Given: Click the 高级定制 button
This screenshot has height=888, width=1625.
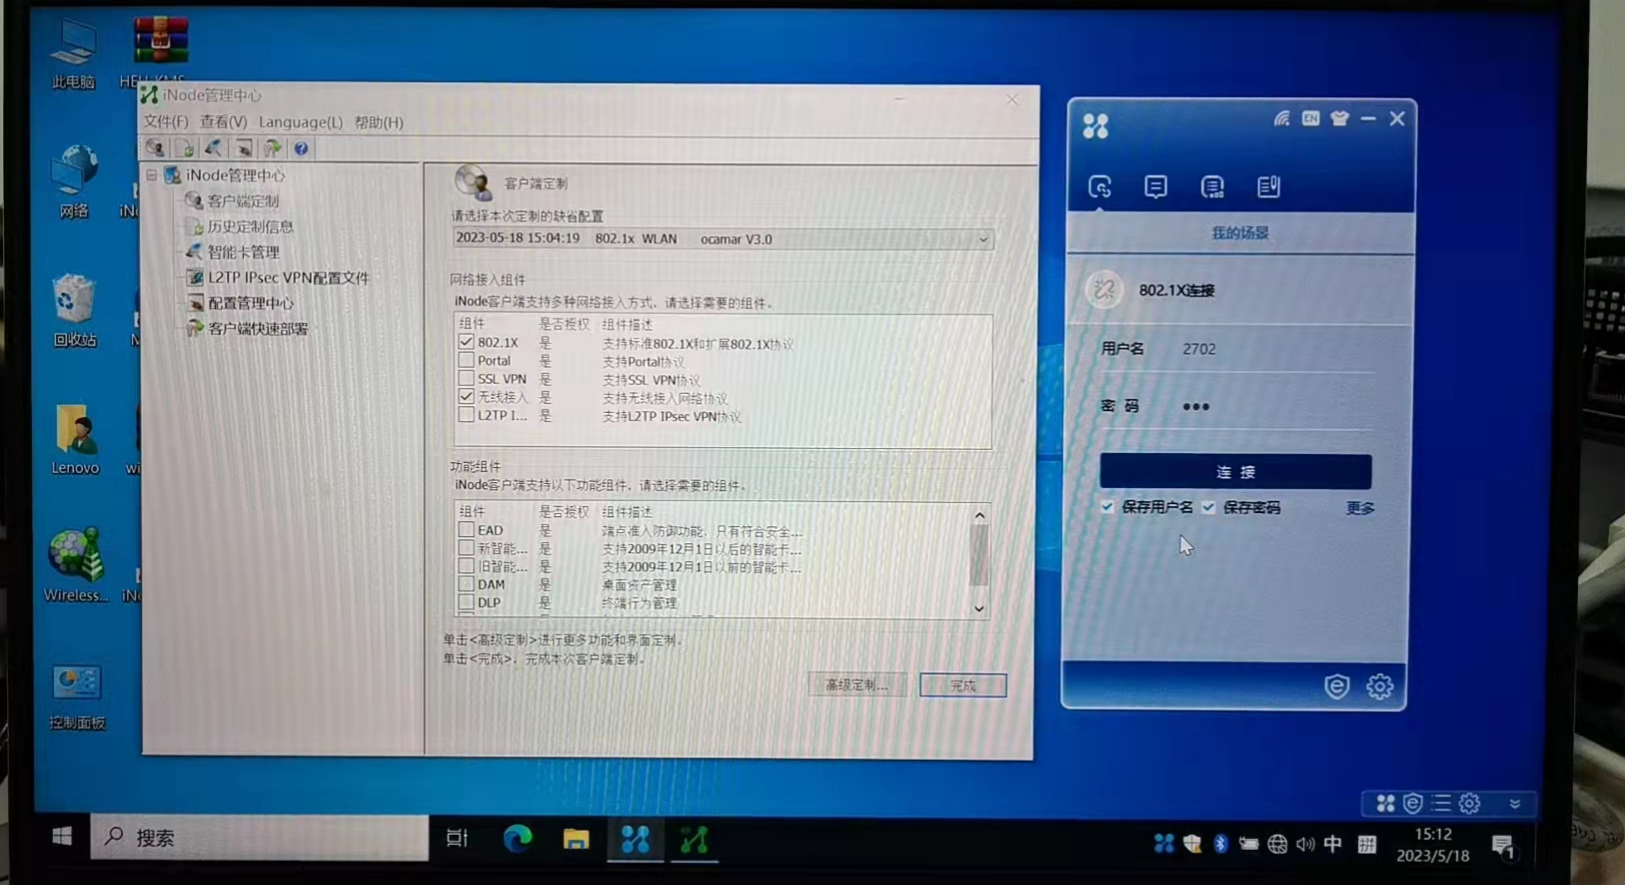Looking at the screenshot, I should 856,685.
